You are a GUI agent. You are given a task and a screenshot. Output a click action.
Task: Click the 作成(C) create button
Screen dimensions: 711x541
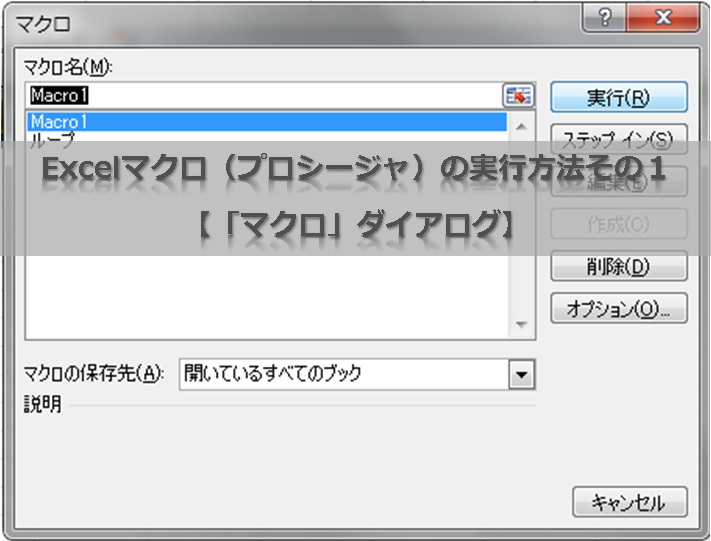(x=619, y=224)
